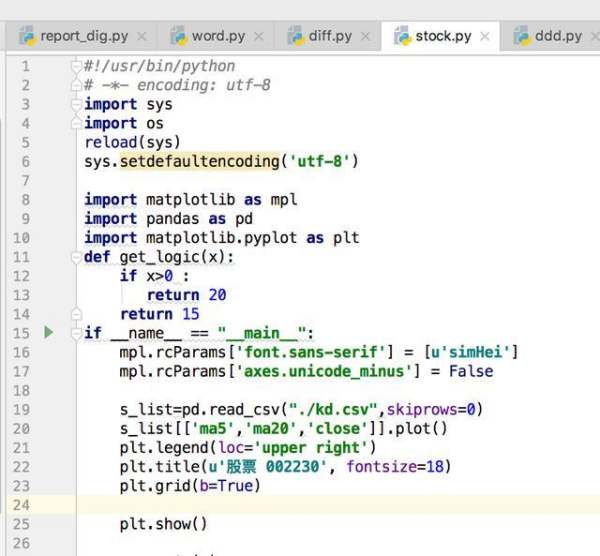Collapse the __main__ block fold at line 15

tap(76, 333)
